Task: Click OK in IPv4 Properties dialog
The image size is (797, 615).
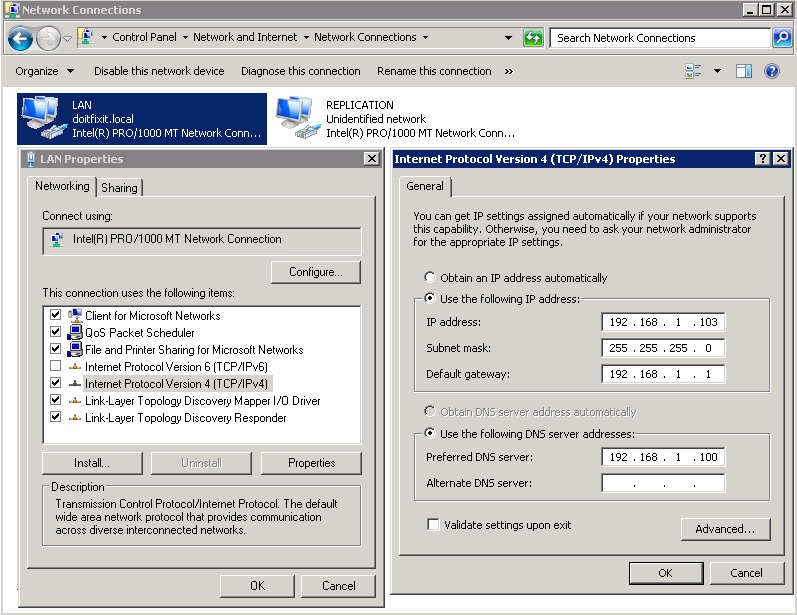Action: (x=666, y=573)
